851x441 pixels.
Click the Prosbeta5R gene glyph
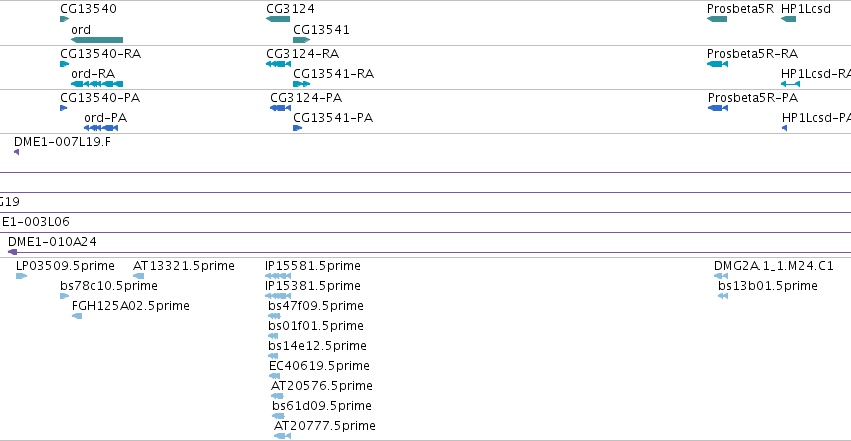(x=717, y=19)
